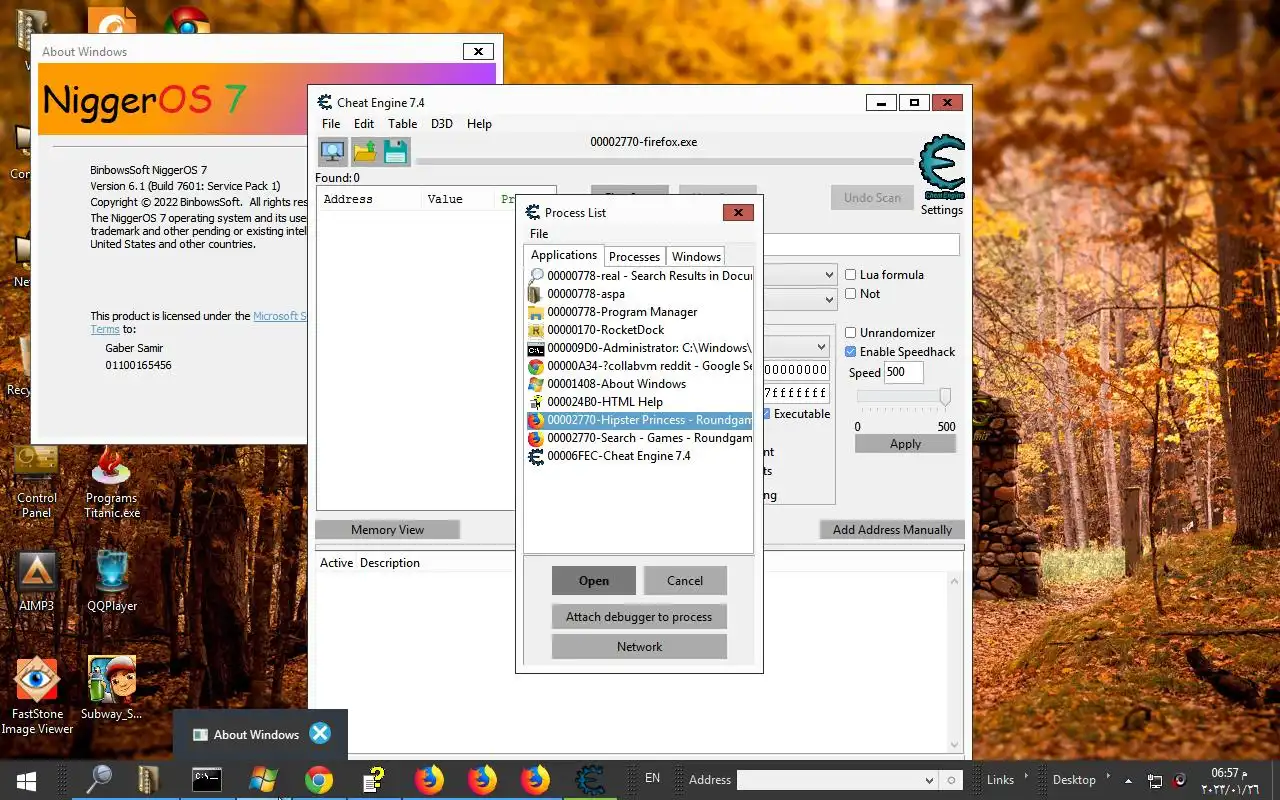Toggle the Executable checkbox
1280x800 pixels.
coord(767,414)
